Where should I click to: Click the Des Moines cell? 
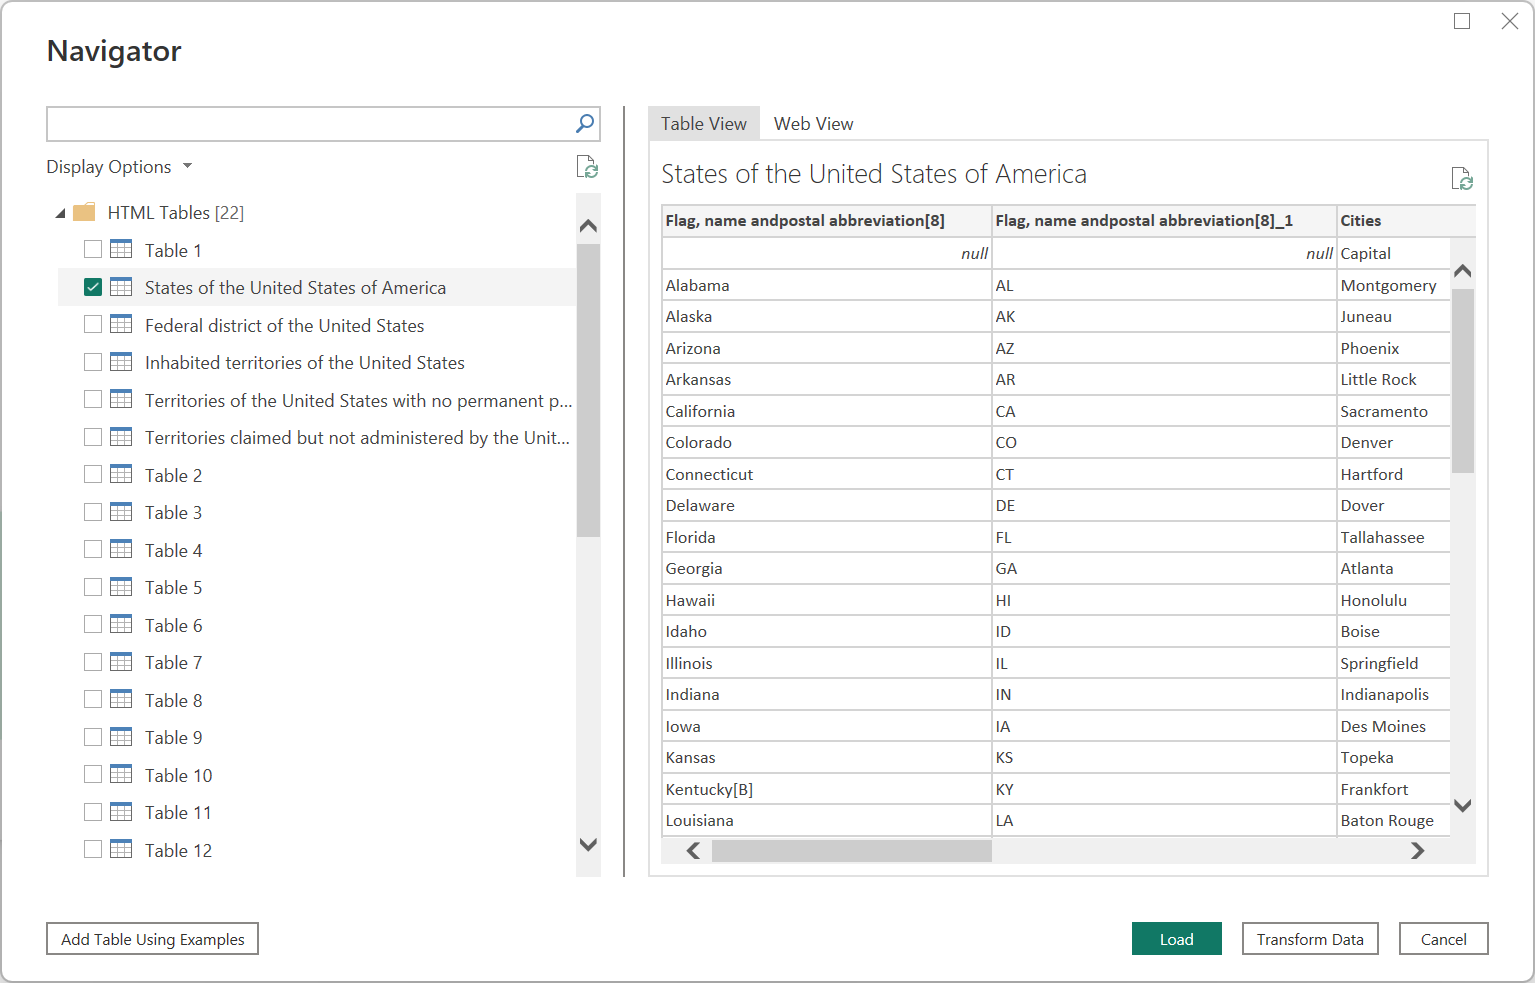tap(1393, 726)
